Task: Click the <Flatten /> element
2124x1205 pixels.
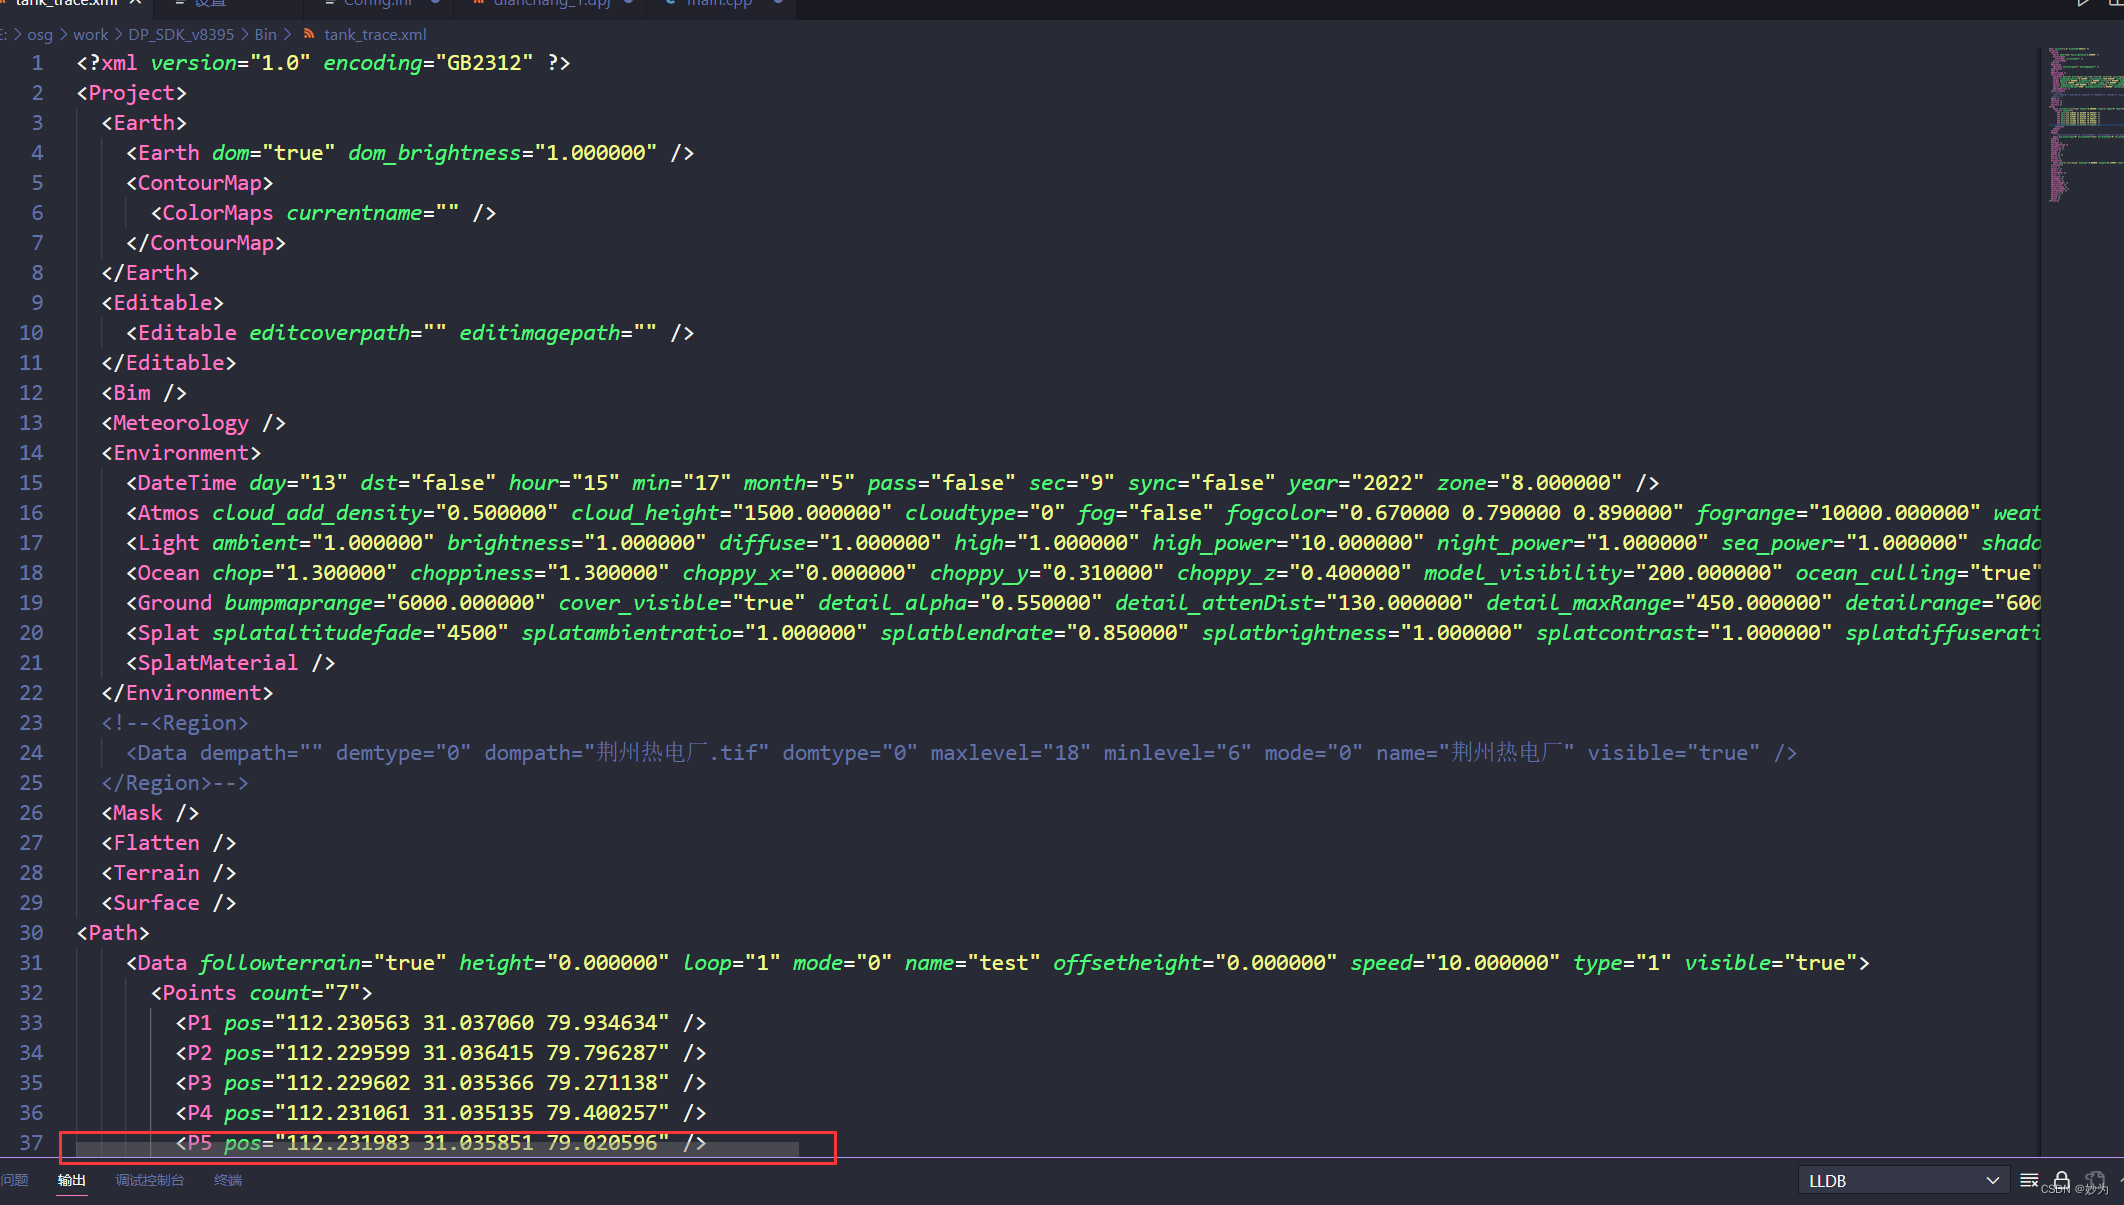Action: pyautogui.click(x=169, y=843)
